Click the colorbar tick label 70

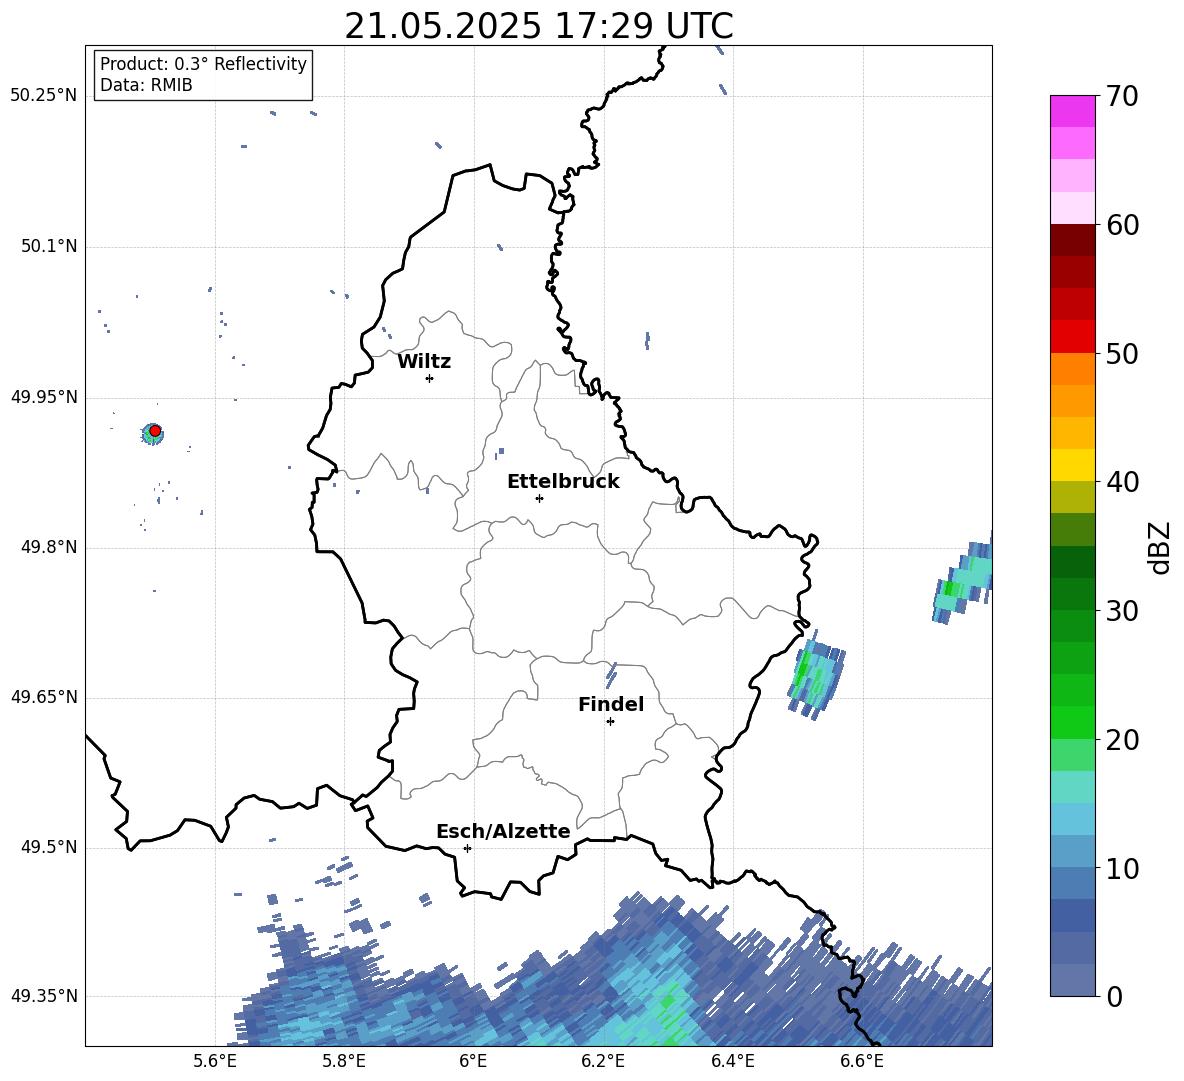coord(1122,97)
